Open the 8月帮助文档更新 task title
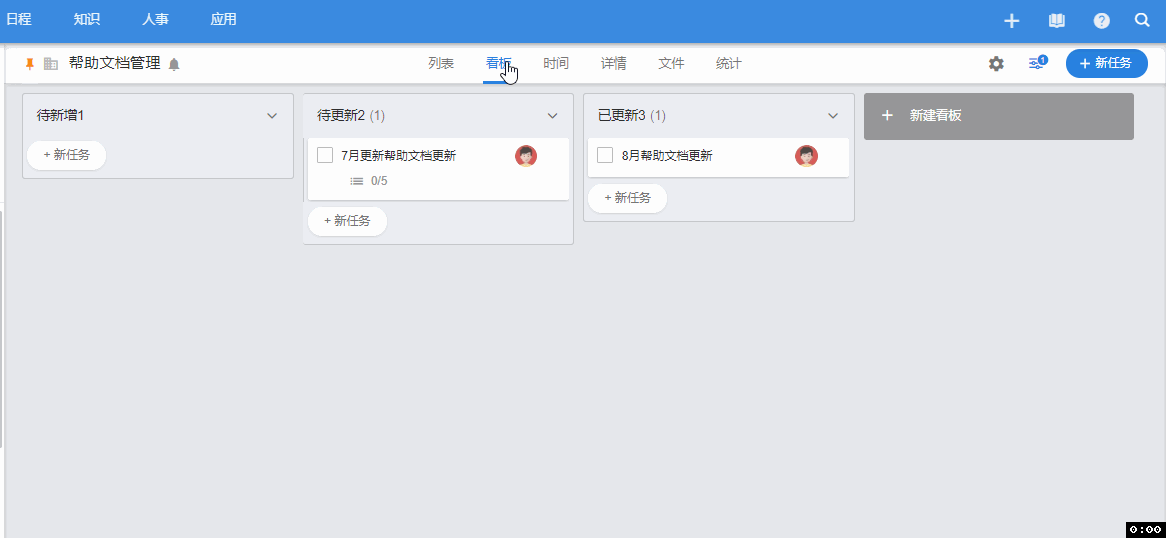 point(667,156)
